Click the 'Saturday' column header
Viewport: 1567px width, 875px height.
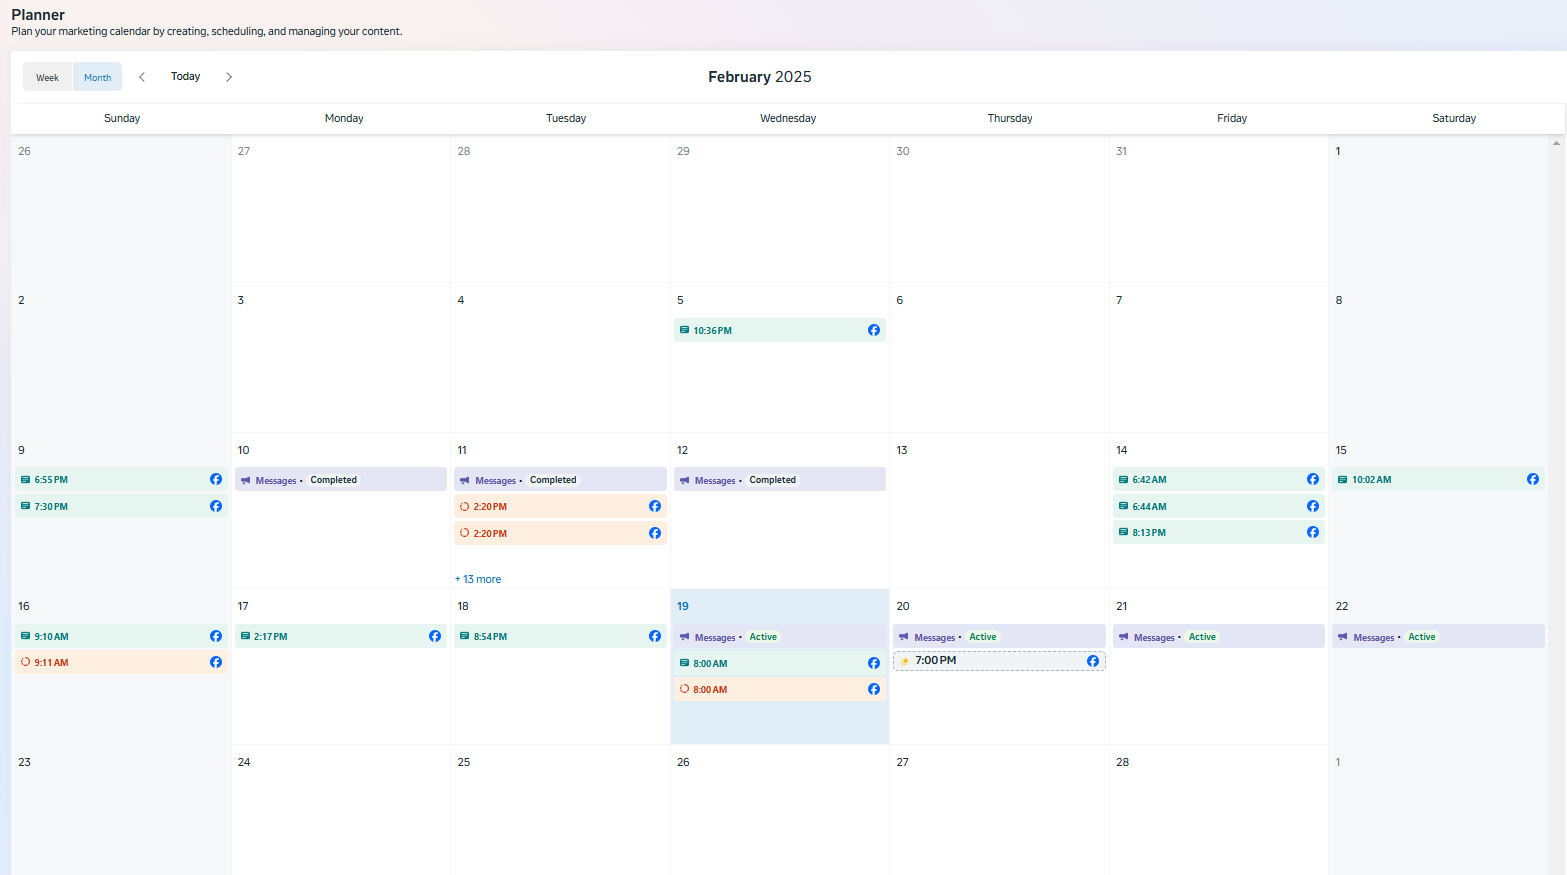click(x=1454, y=118)
